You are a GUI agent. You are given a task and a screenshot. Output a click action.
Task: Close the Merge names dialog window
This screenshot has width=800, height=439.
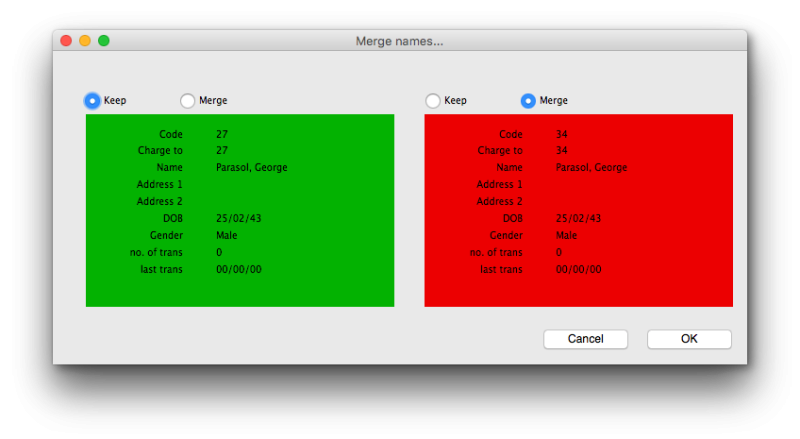pos(66,41)
